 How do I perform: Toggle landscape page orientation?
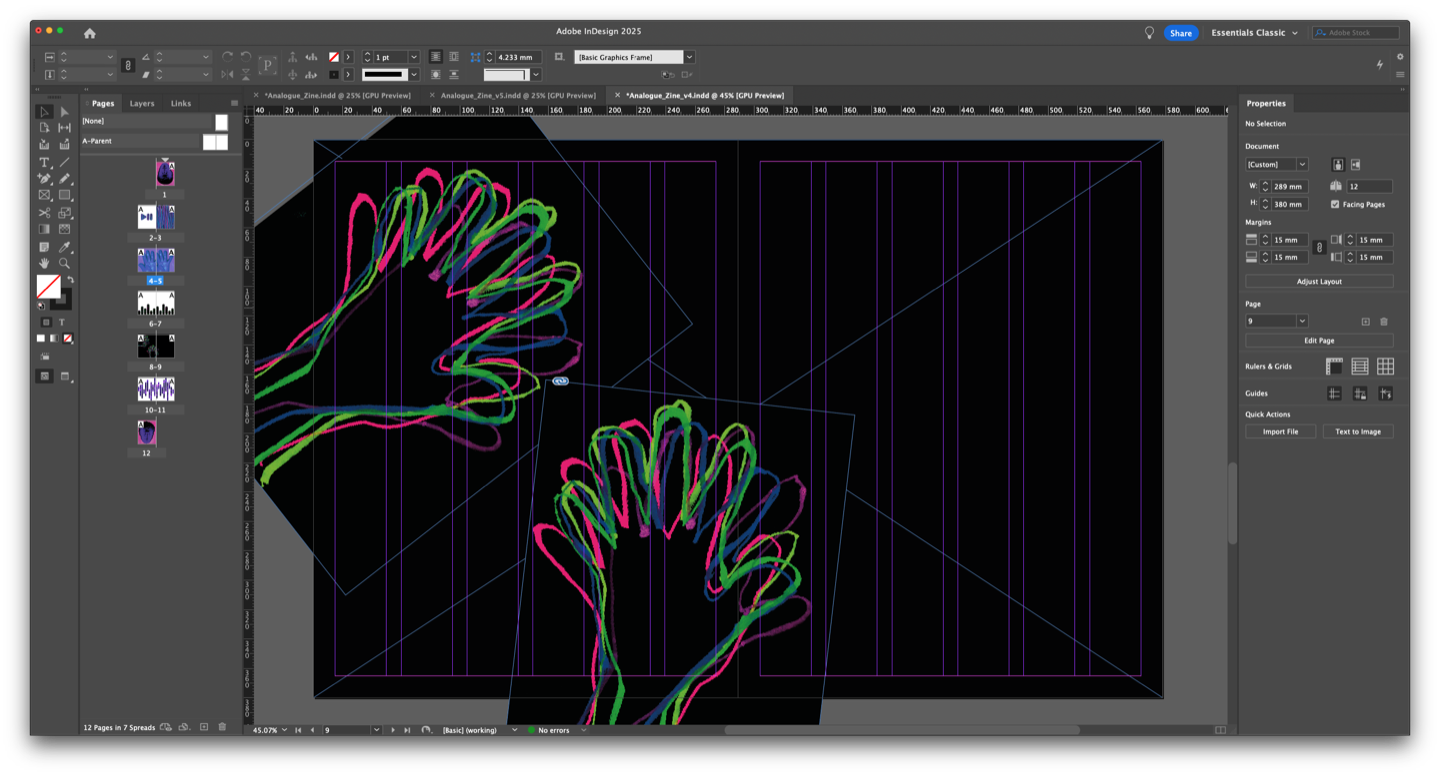pos(1357,164)
